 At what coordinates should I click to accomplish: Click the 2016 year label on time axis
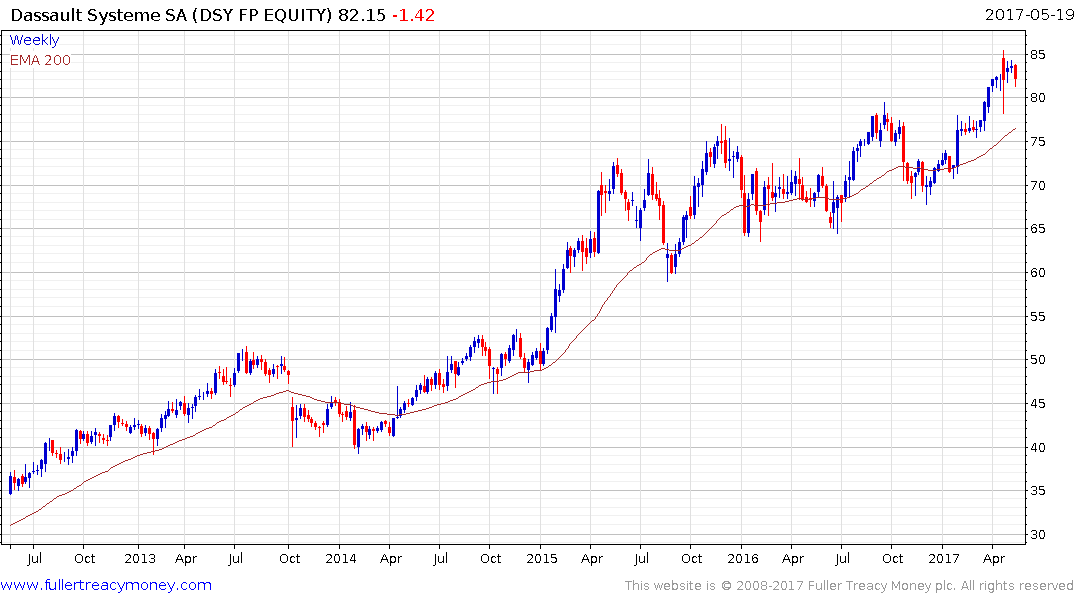coord(742,558)
